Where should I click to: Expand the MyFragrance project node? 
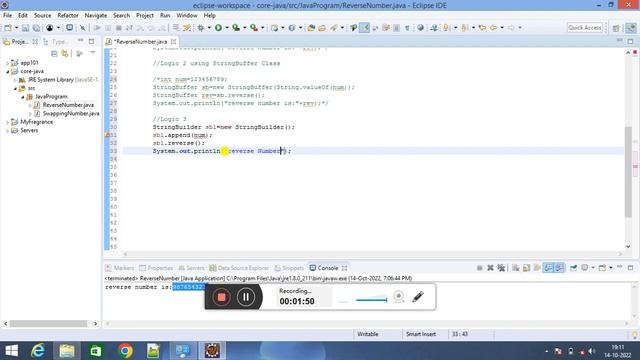pyautogui.click(x=7, y=122)
